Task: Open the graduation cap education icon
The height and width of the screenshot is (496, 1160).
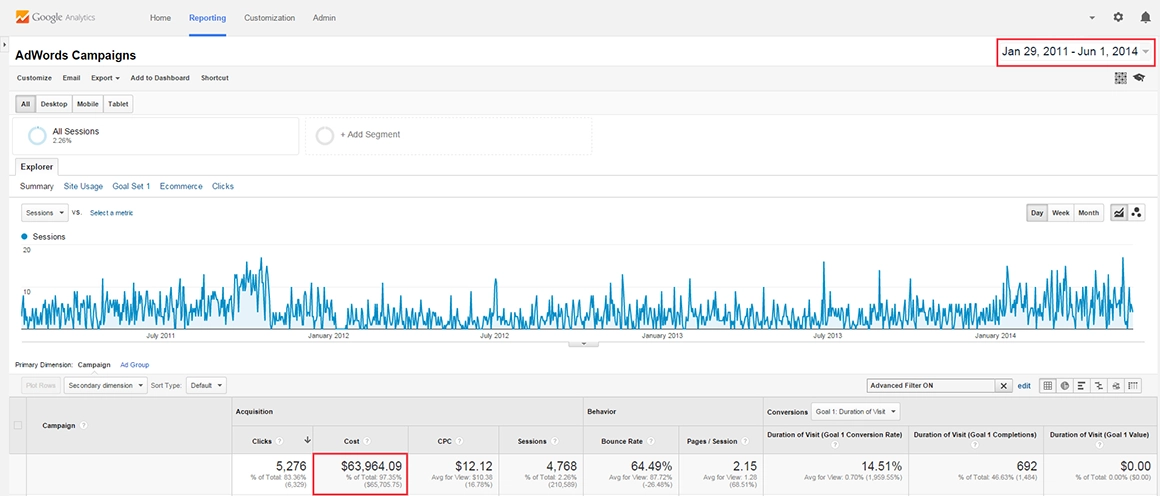Action: pyautogui.click(x=1139, y=78)
